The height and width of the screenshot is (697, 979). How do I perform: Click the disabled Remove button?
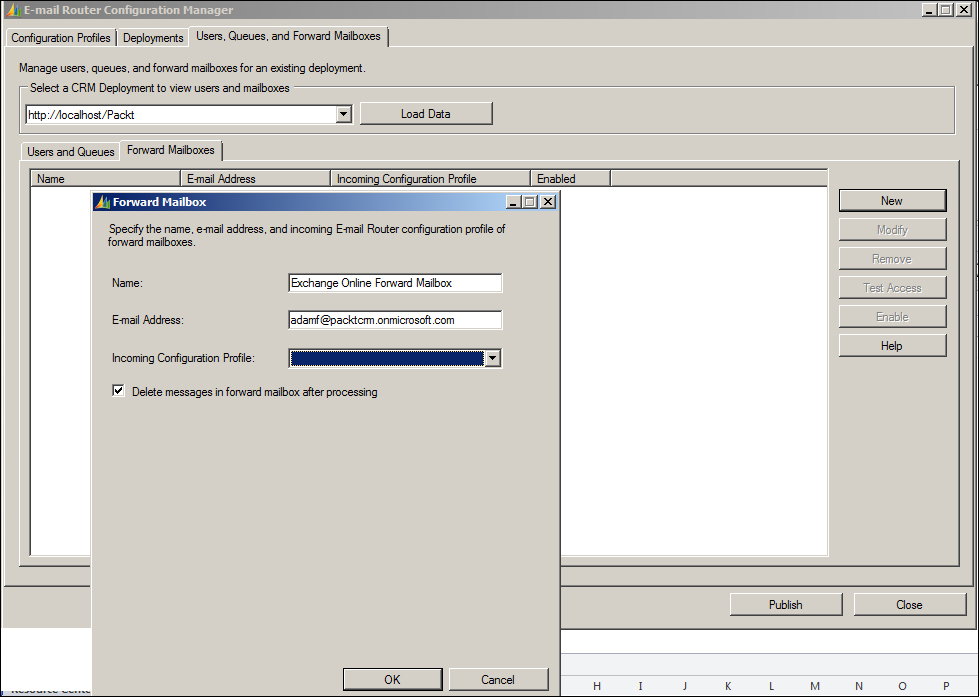(x=892, y=259)
